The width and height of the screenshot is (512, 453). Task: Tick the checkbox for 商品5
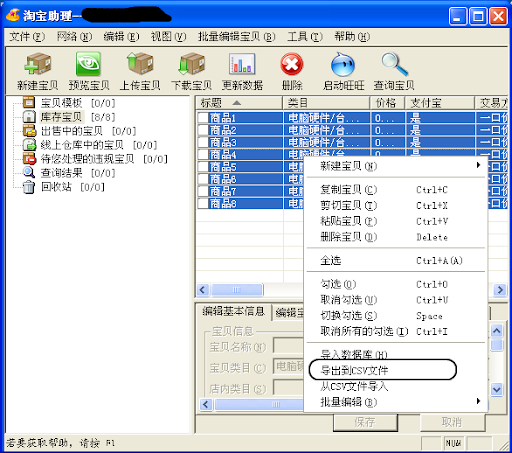203,167
